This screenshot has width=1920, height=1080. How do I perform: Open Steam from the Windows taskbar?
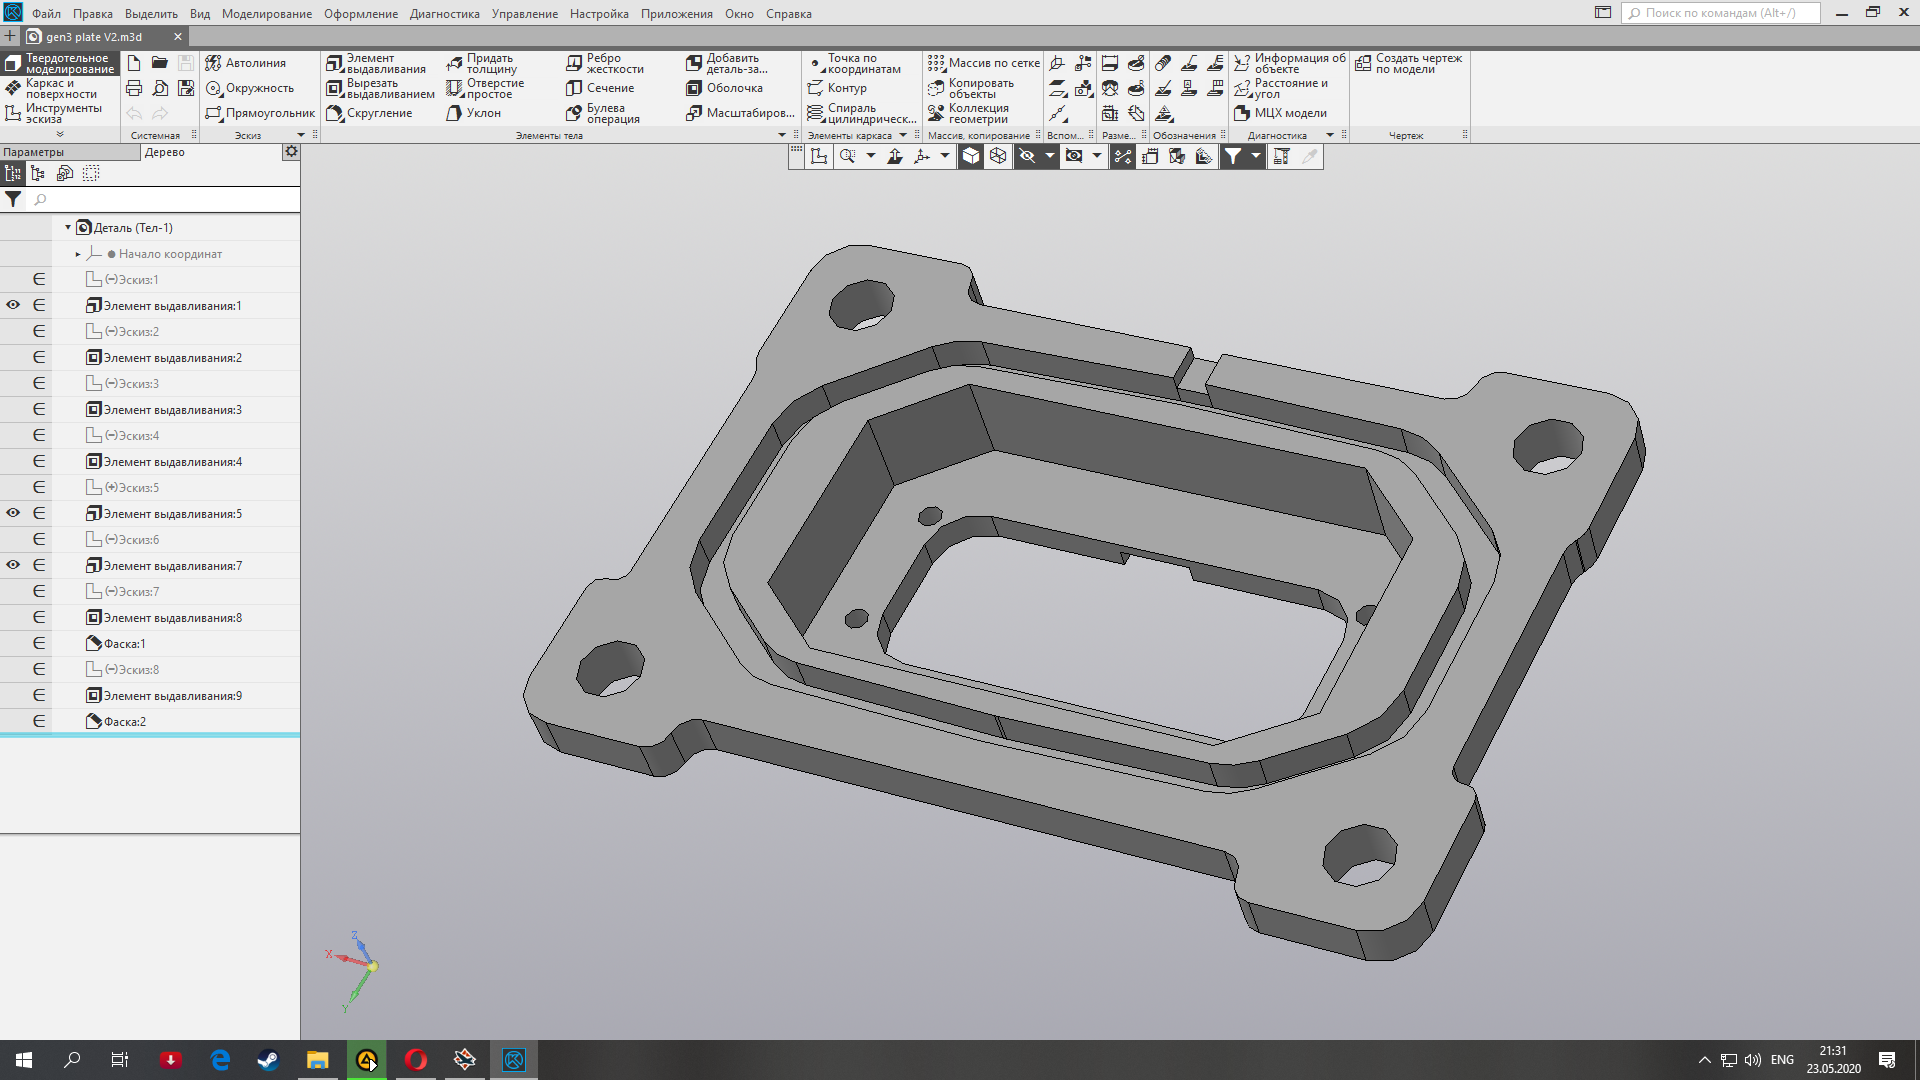268,1060
